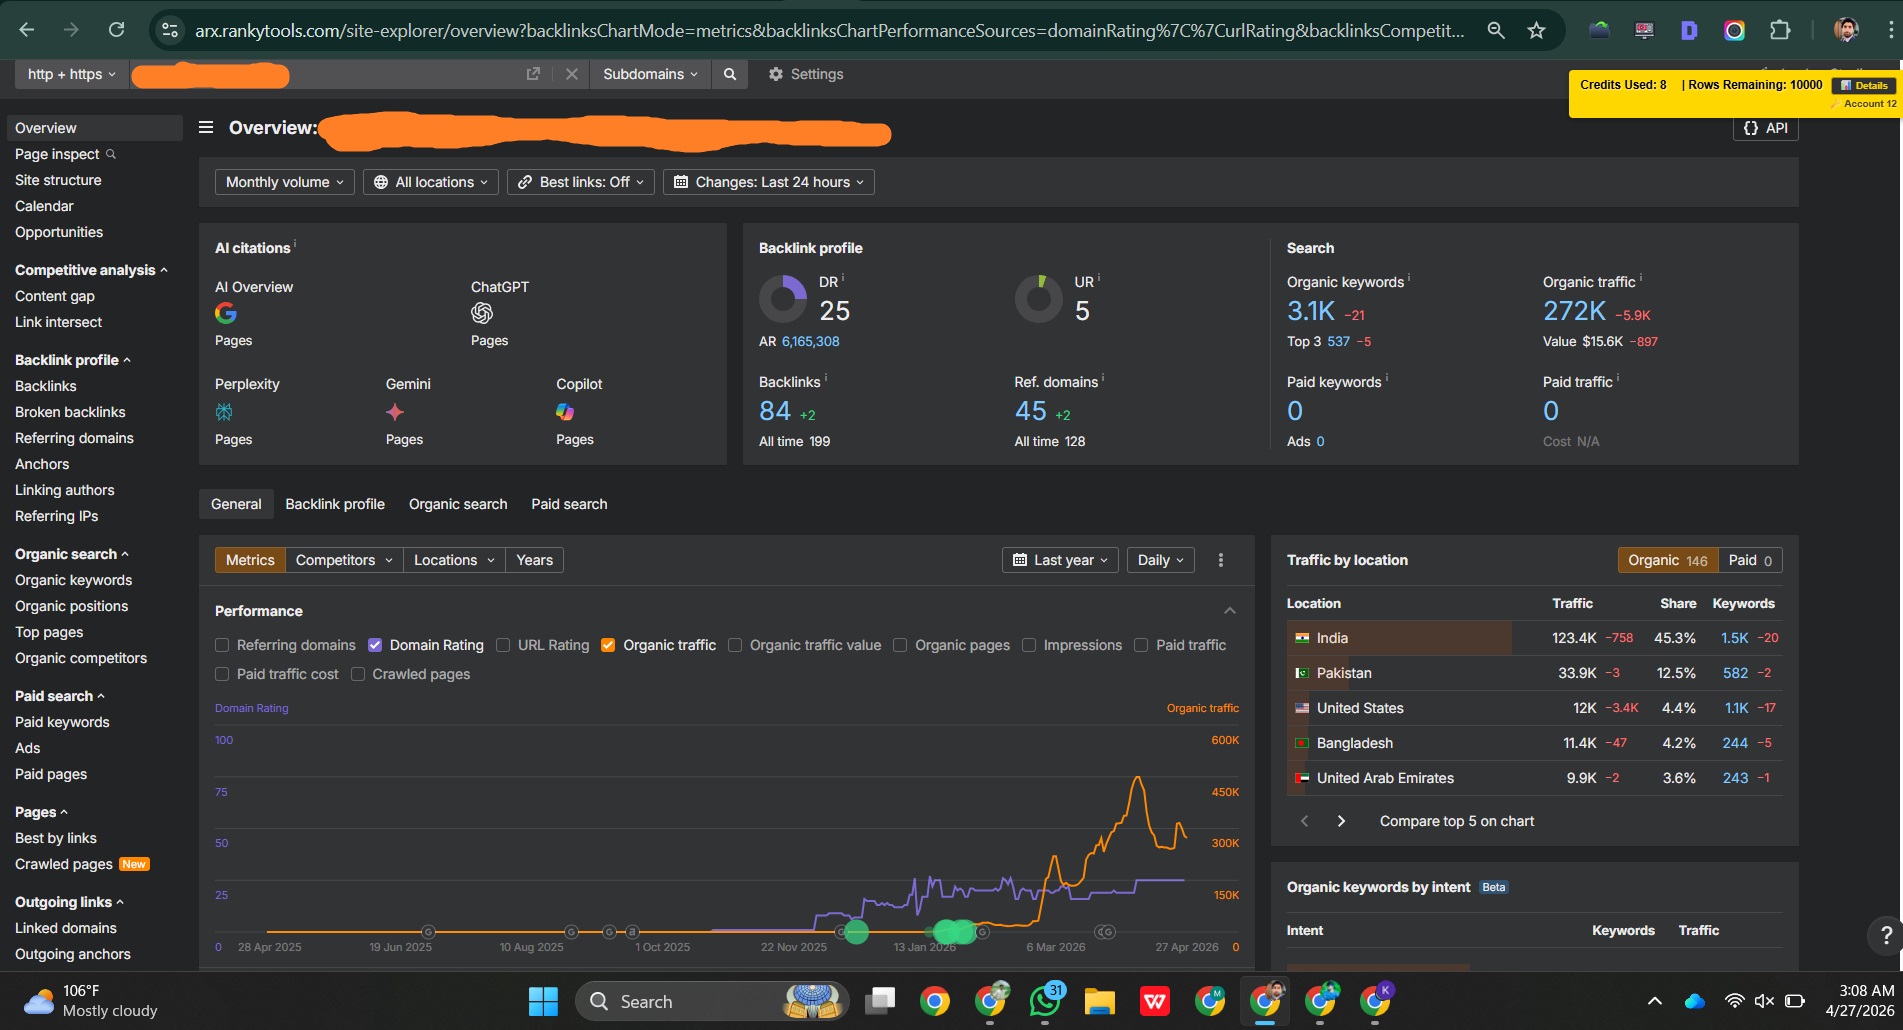Open the Last year date range dropdown
Screen dimensions: 1903x1030
tap(1060, 560)
